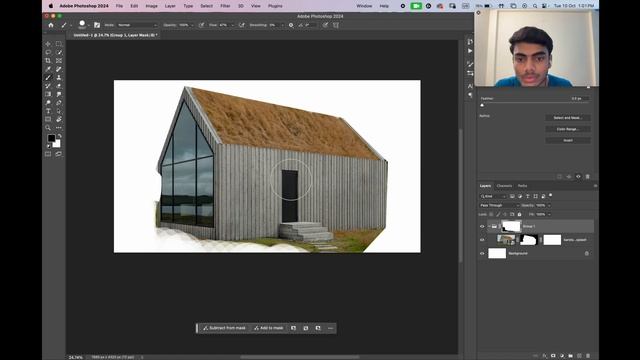The image size is (640, 360).
Task: Swap foreground and background colors
Action: point(60,136)
